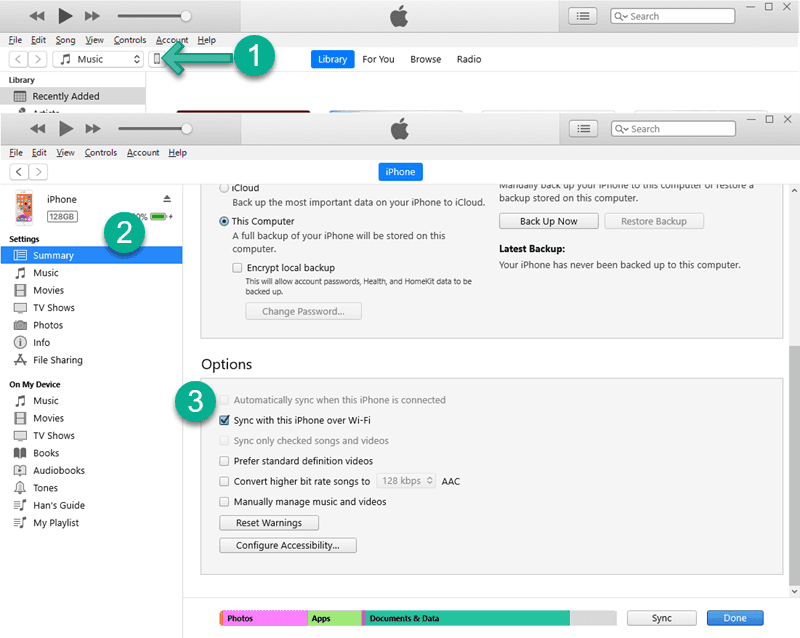This screenshot has height=638, width=800.
Task: Click Change Password button
Action: [x=304, y=311]
